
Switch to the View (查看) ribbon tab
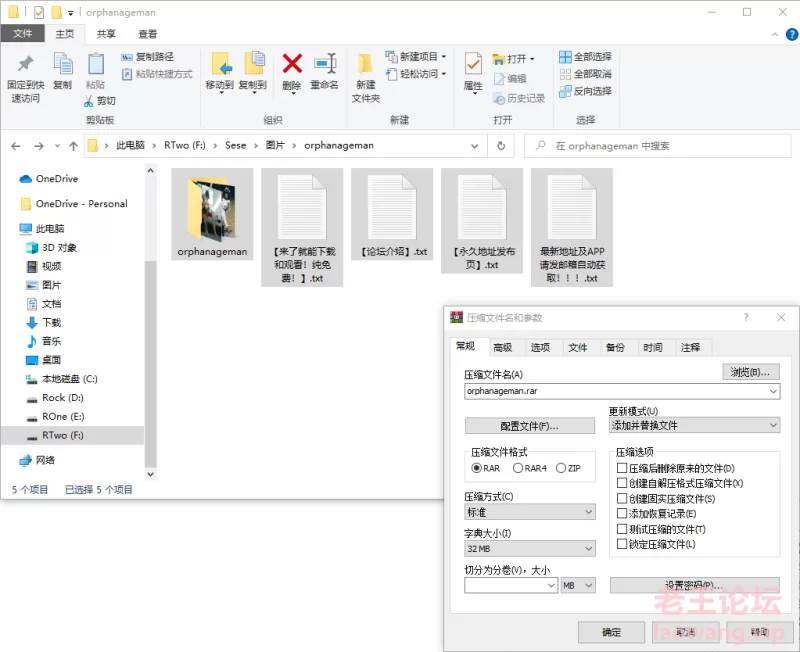pyautogui.click(x=147, y=34)
